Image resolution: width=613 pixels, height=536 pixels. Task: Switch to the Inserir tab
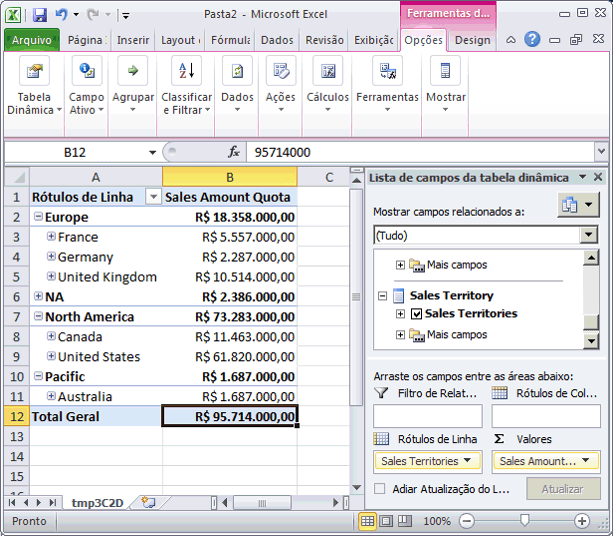(133, 40)
